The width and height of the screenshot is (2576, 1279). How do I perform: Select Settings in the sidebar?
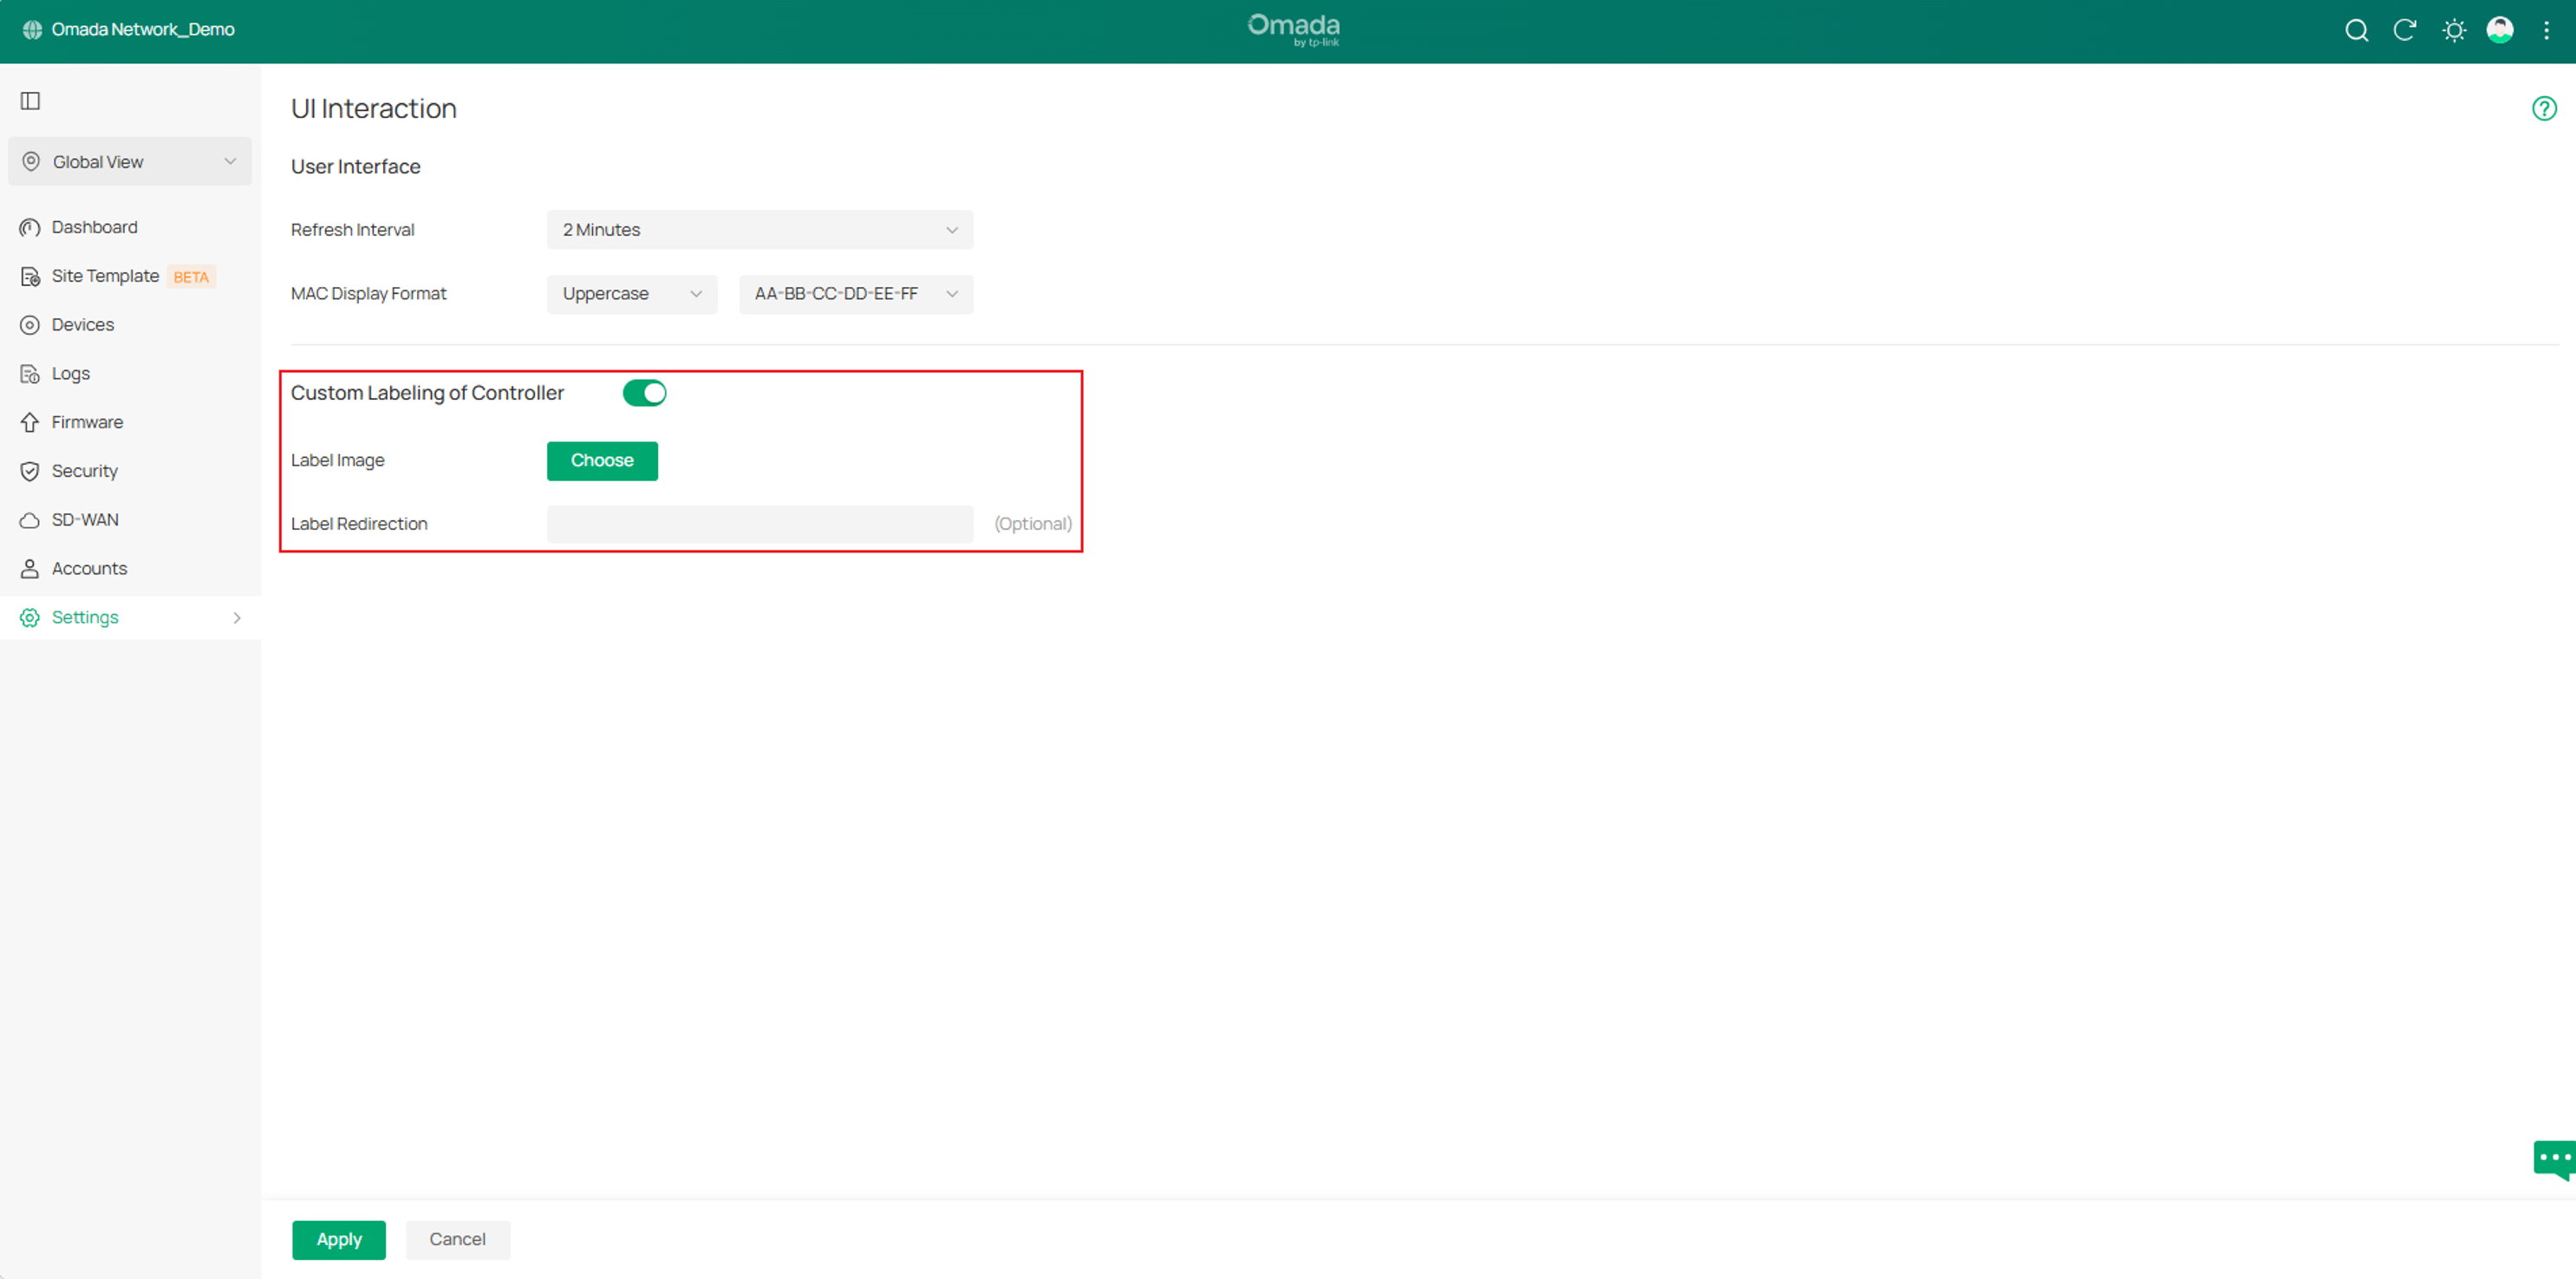click(x=130, y=618)
